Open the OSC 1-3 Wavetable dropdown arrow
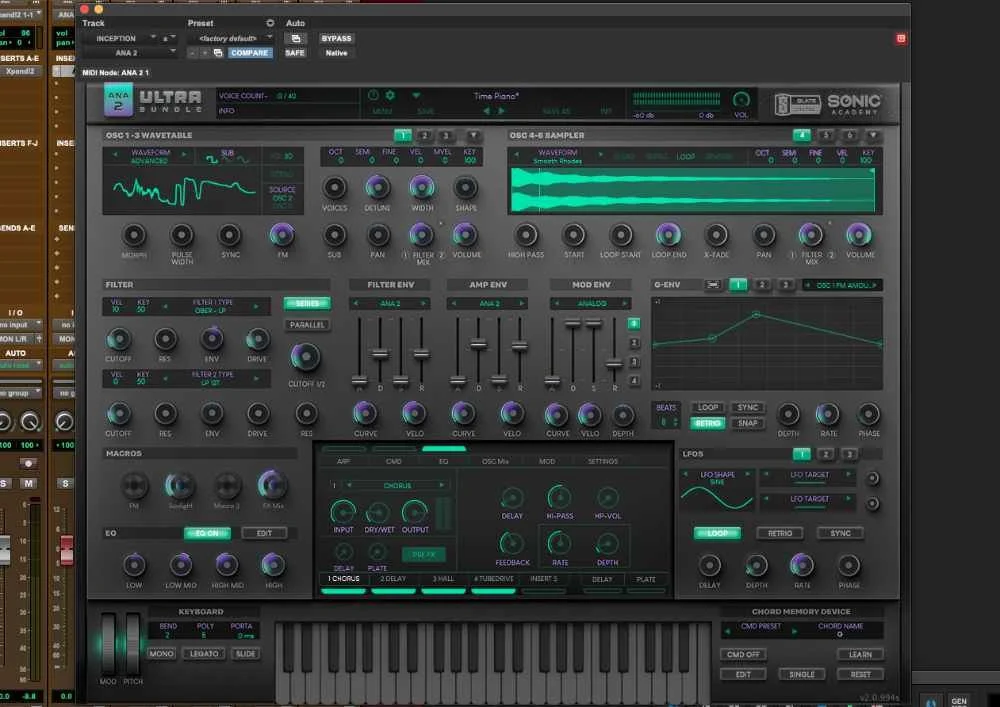 coord(473,135)
